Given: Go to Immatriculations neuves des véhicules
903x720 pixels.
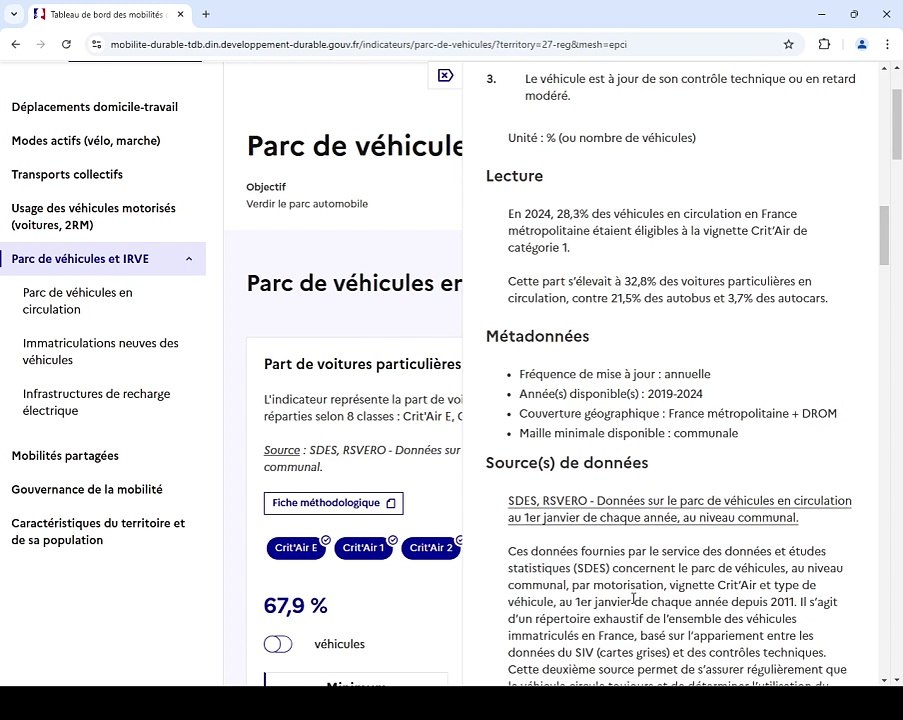Looking at the screenshot, I should (x=101, y=351).
